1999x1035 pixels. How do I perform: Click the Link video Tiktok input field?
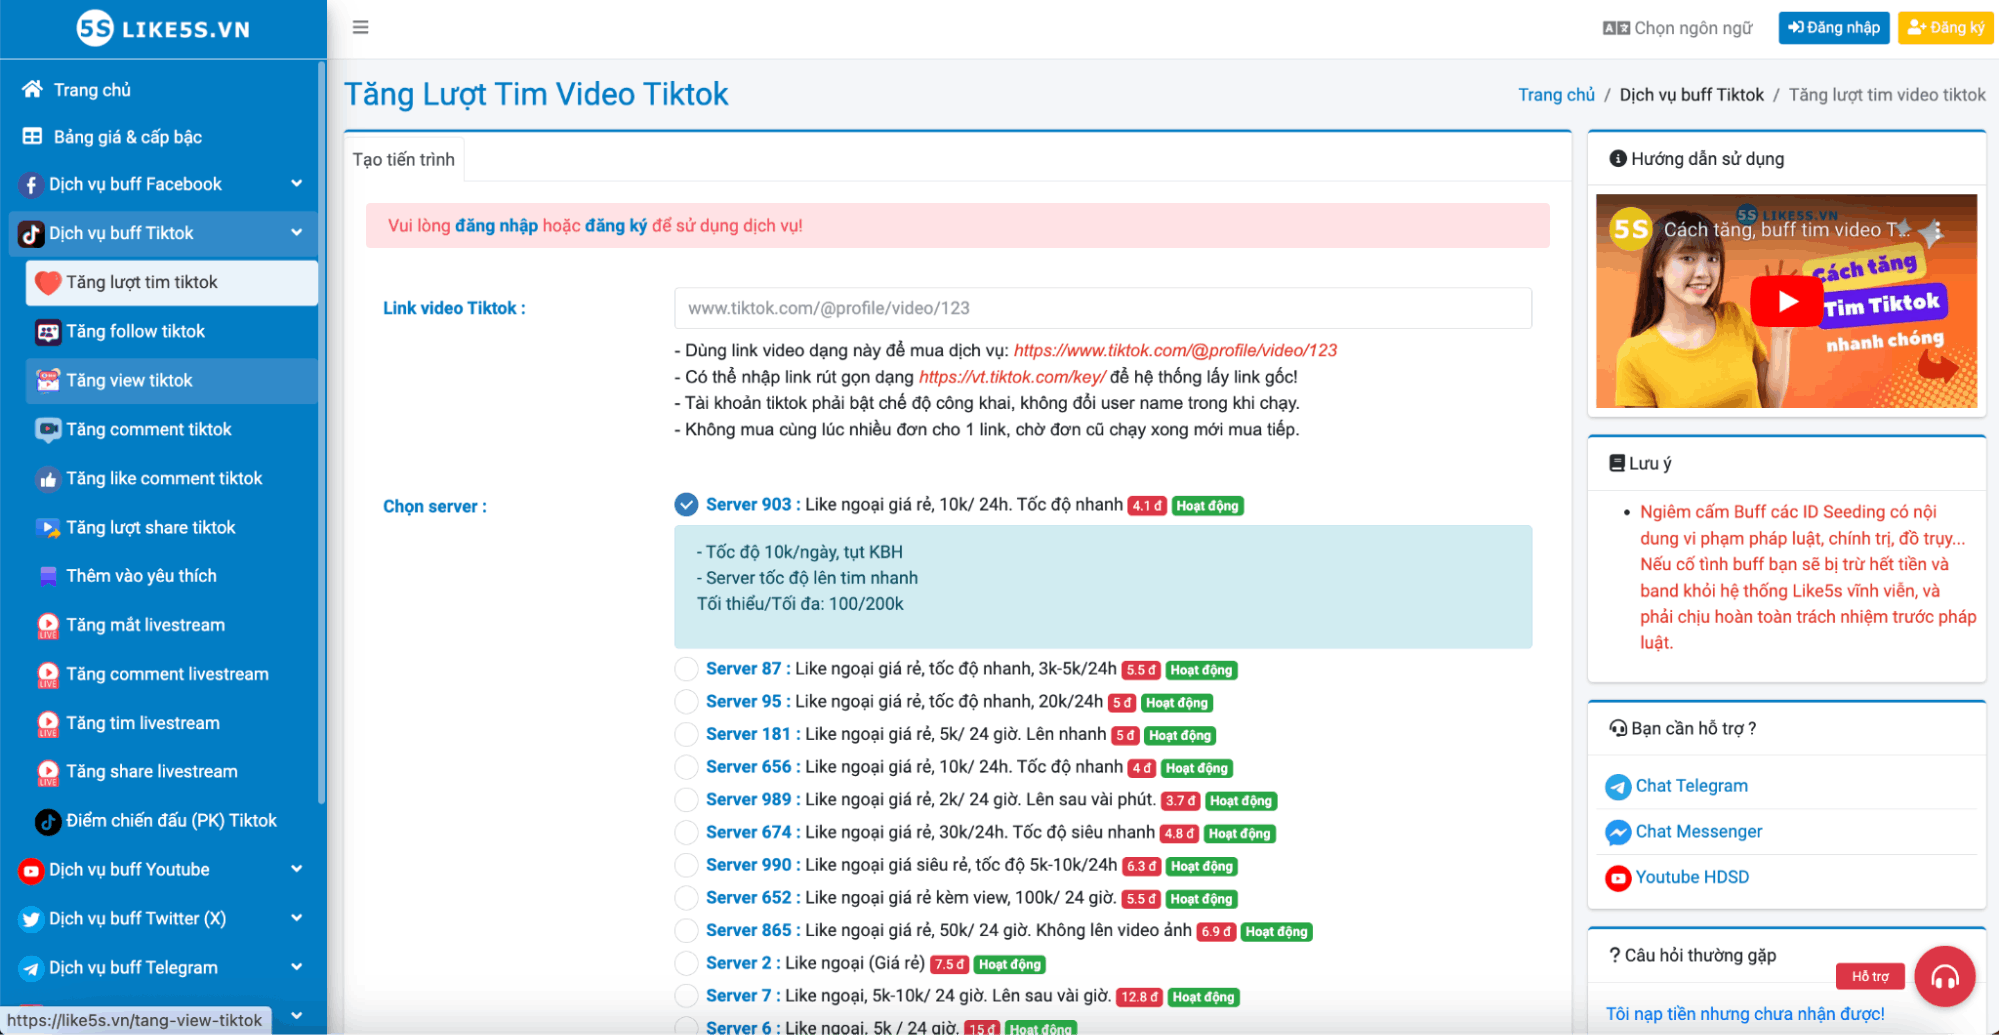[1102, 308]
